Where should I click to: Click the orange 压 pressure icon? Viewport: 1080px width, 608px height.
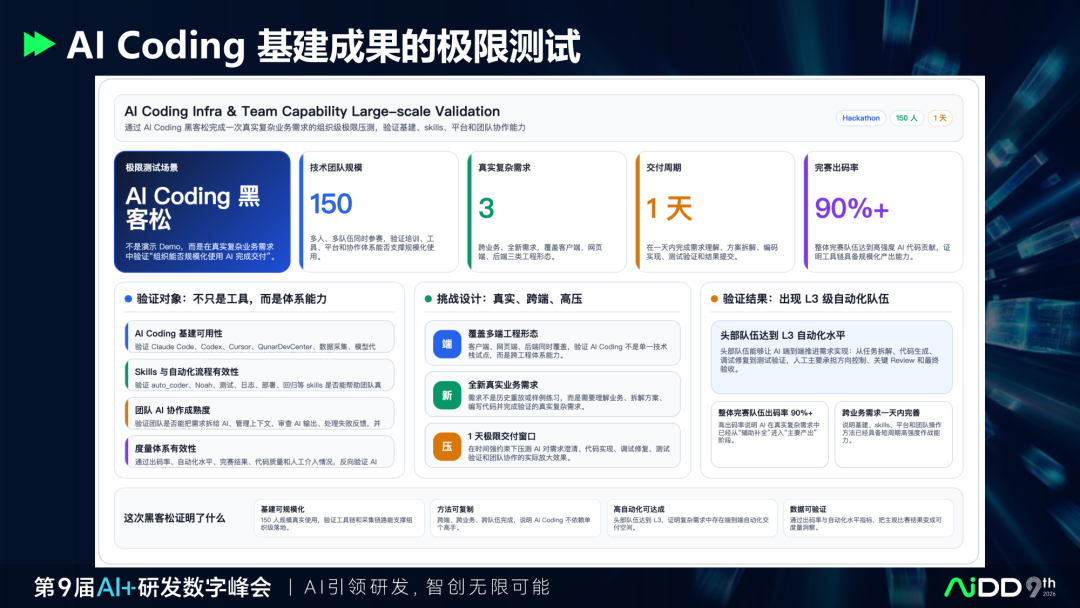click(447, 446)
